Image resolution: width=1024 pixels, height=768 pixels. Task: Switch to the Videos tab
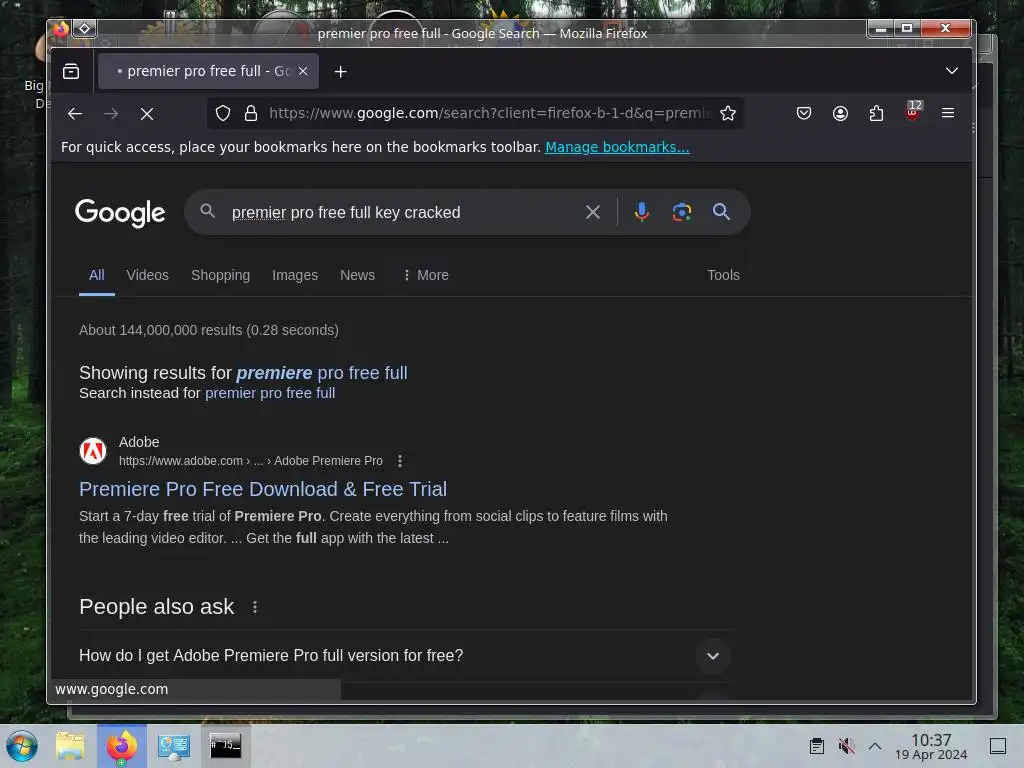click(148, 275)
